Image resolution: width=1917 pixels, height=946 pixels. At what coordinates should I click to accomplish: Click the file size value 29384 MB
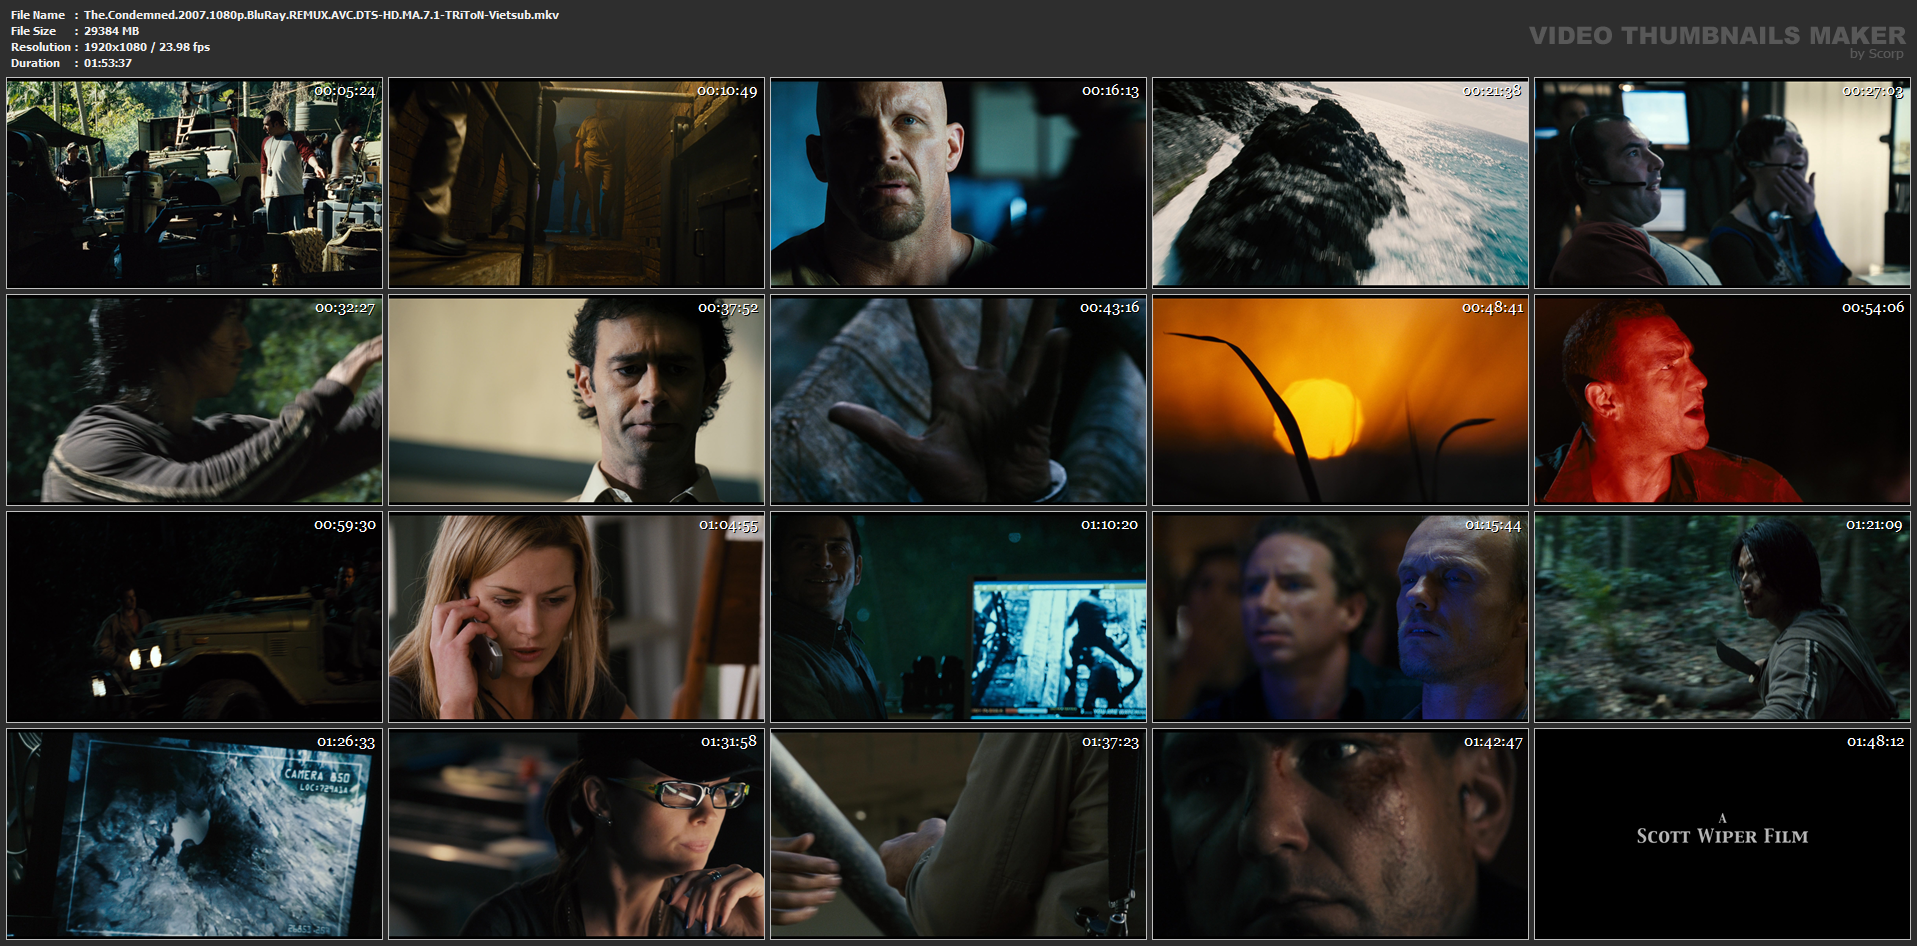[111, 31]
